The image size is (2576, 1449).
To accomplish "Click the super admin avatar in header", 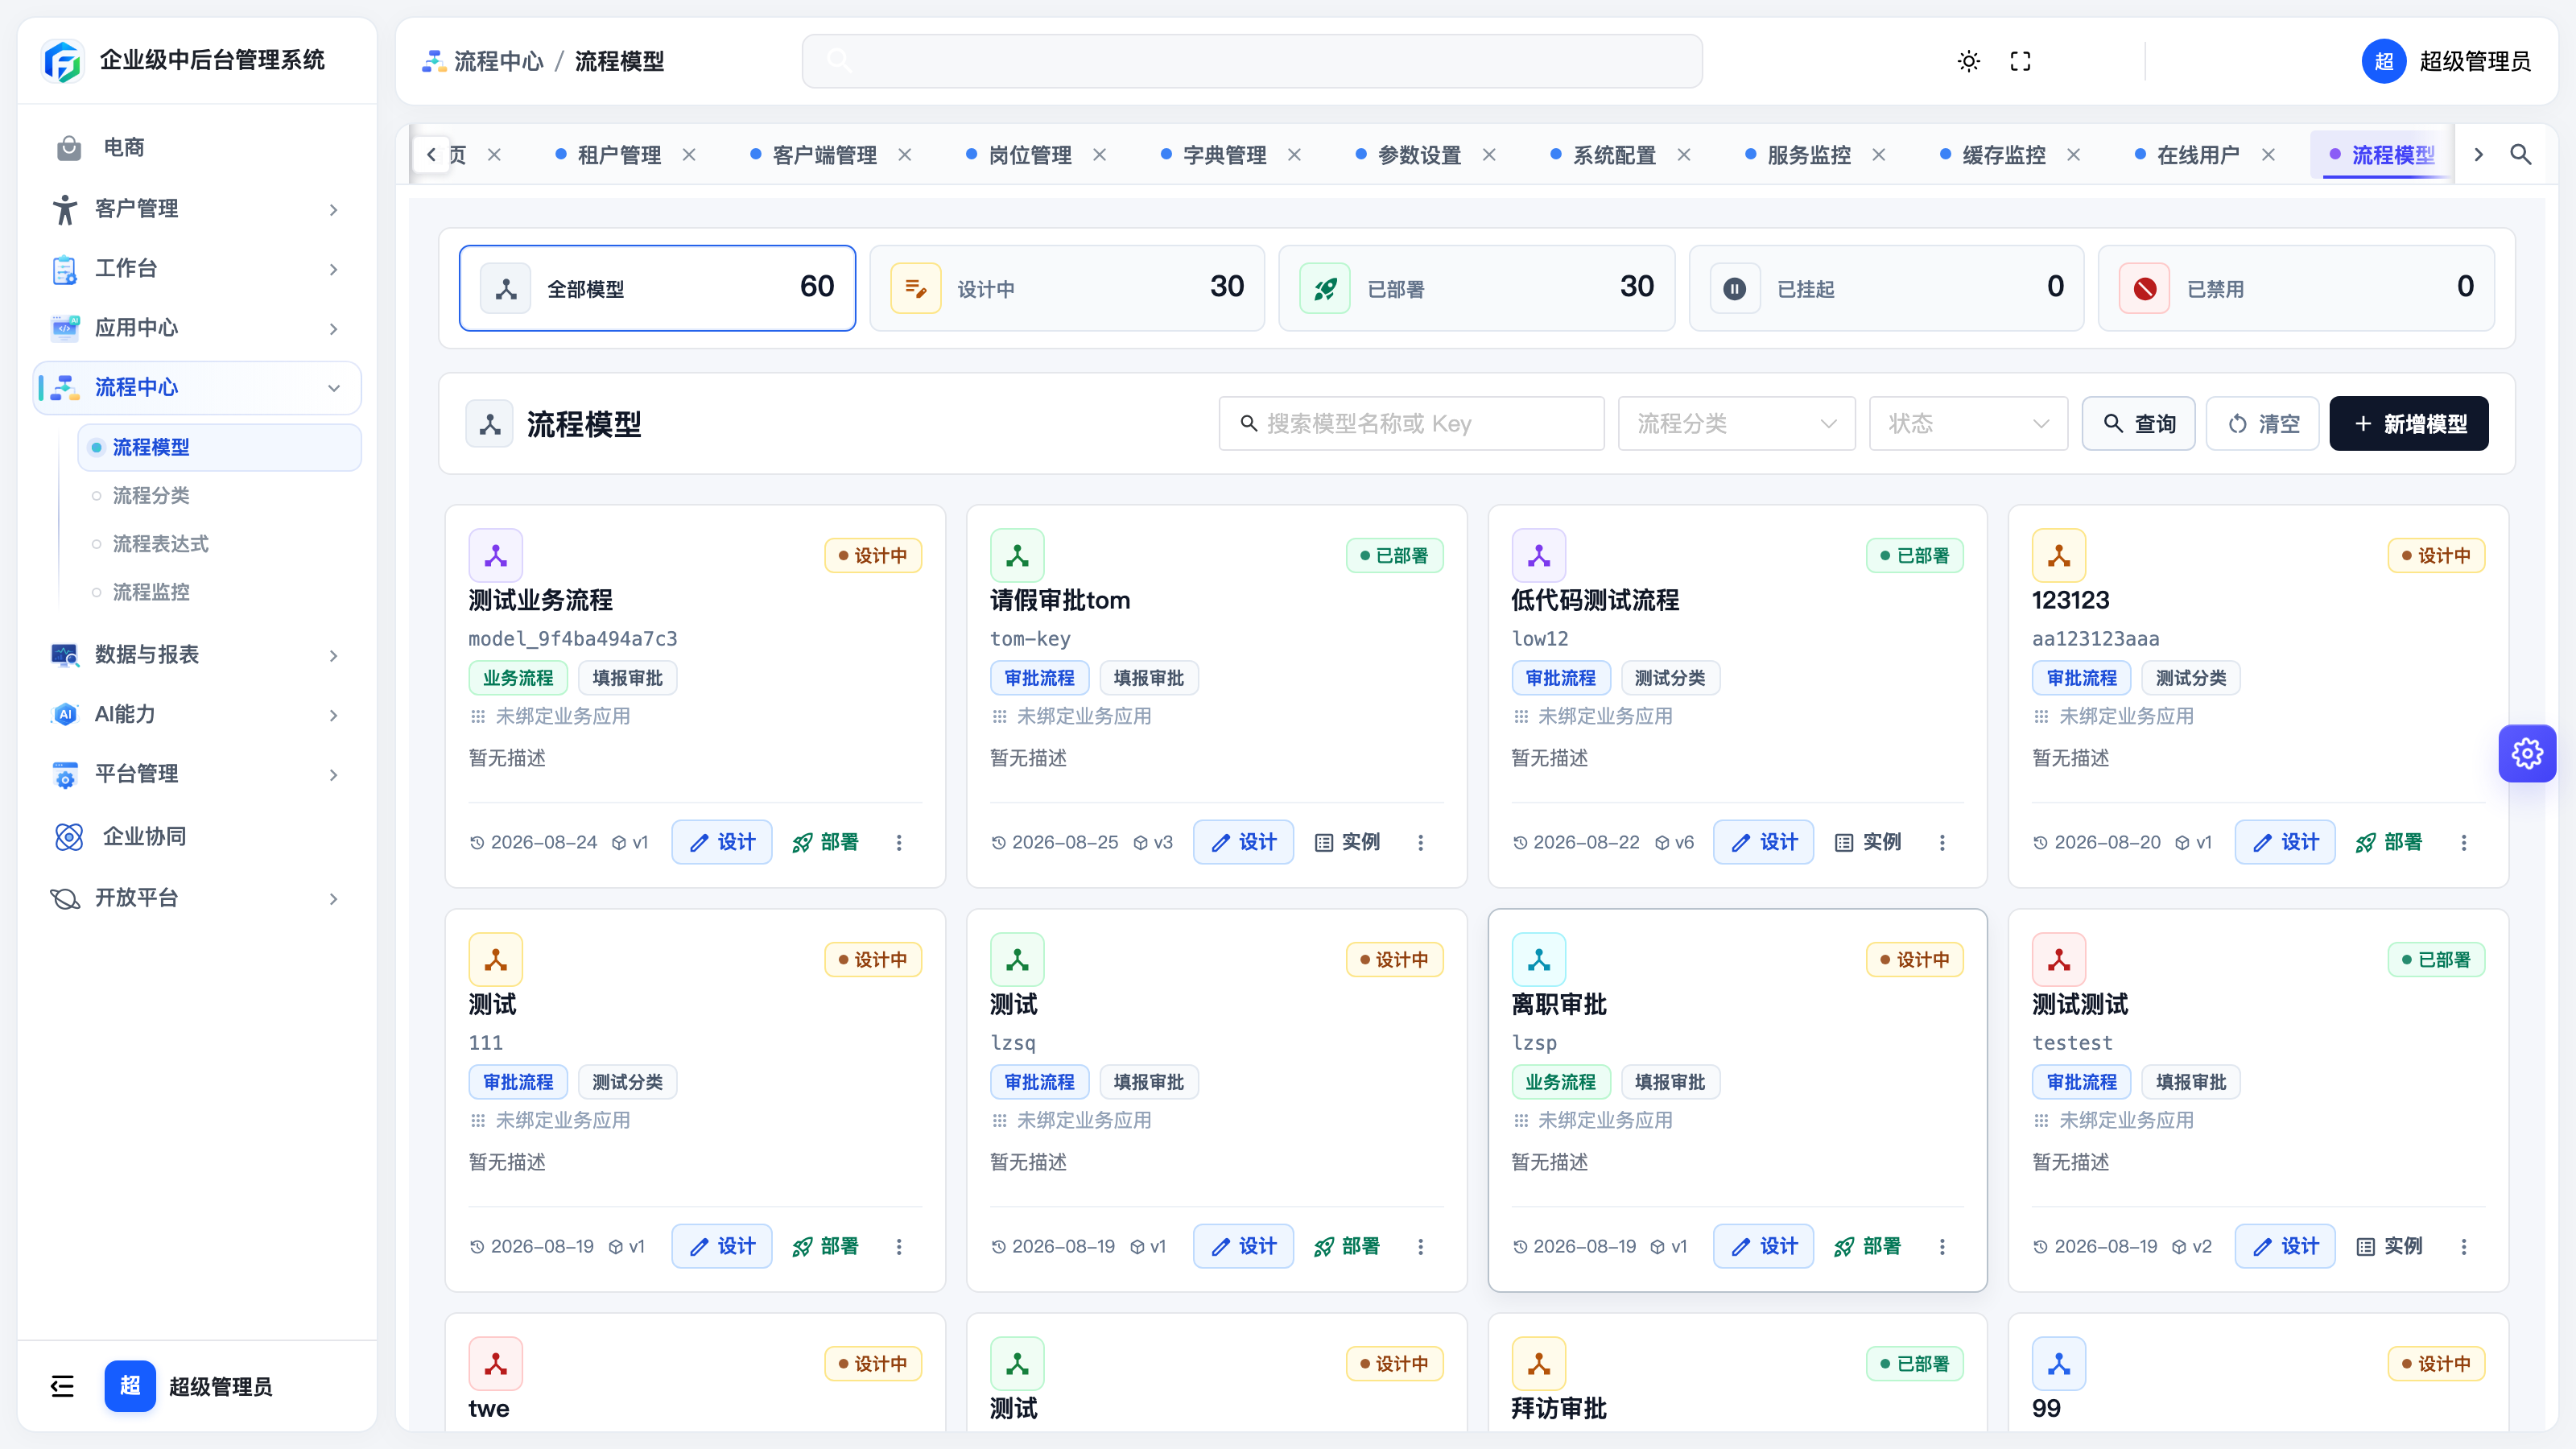I will (2383, 61).
